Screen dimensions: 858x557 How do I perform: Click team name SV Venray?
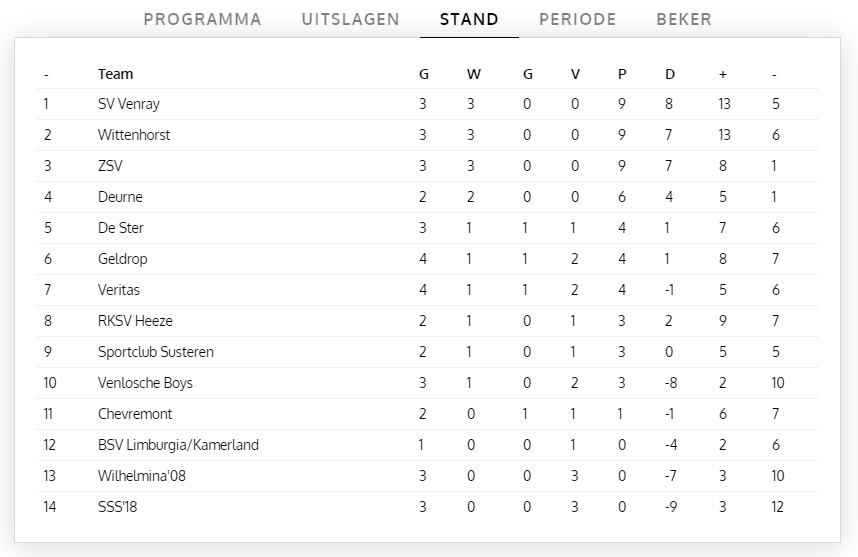pyautogui.click(x=128, y=104)
